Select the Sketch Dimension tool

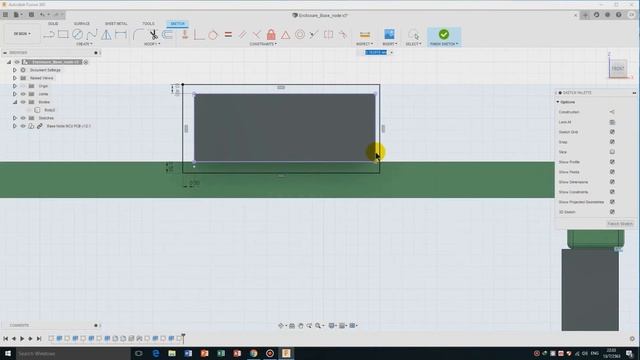[121, 35]
